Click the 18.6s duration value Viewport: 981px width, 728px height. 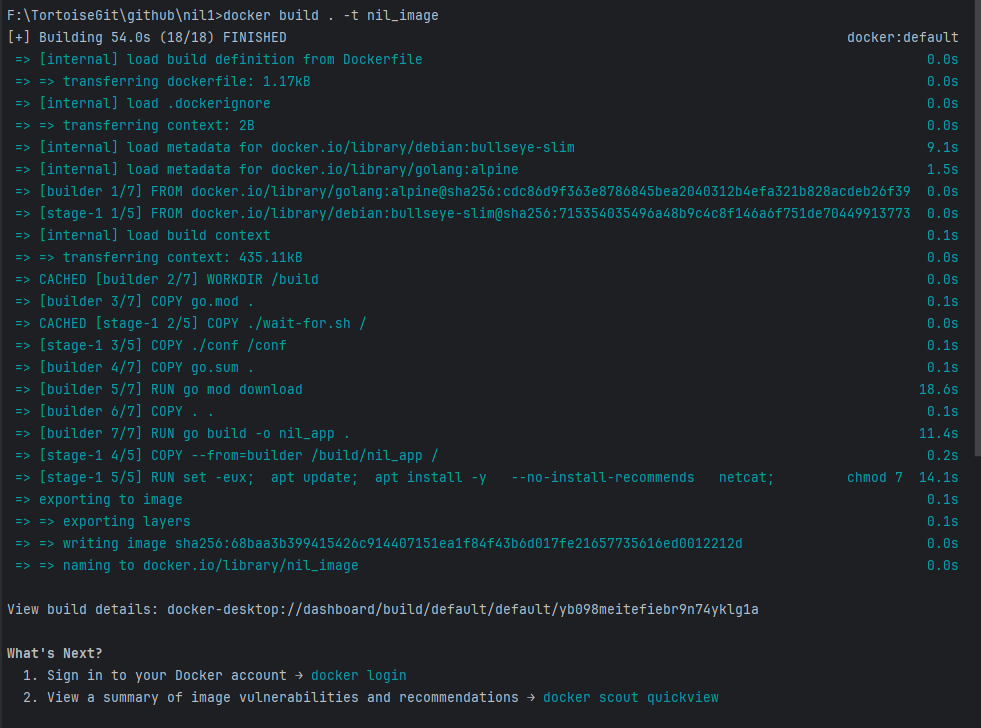click(938, 389)
